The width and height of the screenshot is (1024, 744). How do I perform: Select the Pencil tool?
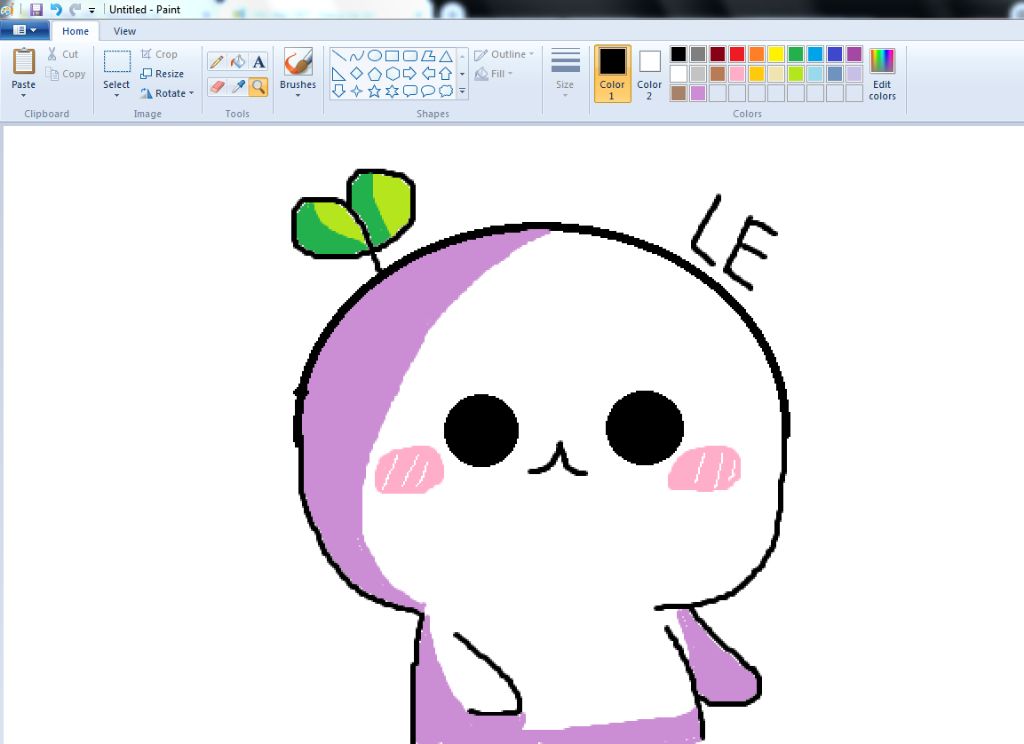[x=217, y=62]
